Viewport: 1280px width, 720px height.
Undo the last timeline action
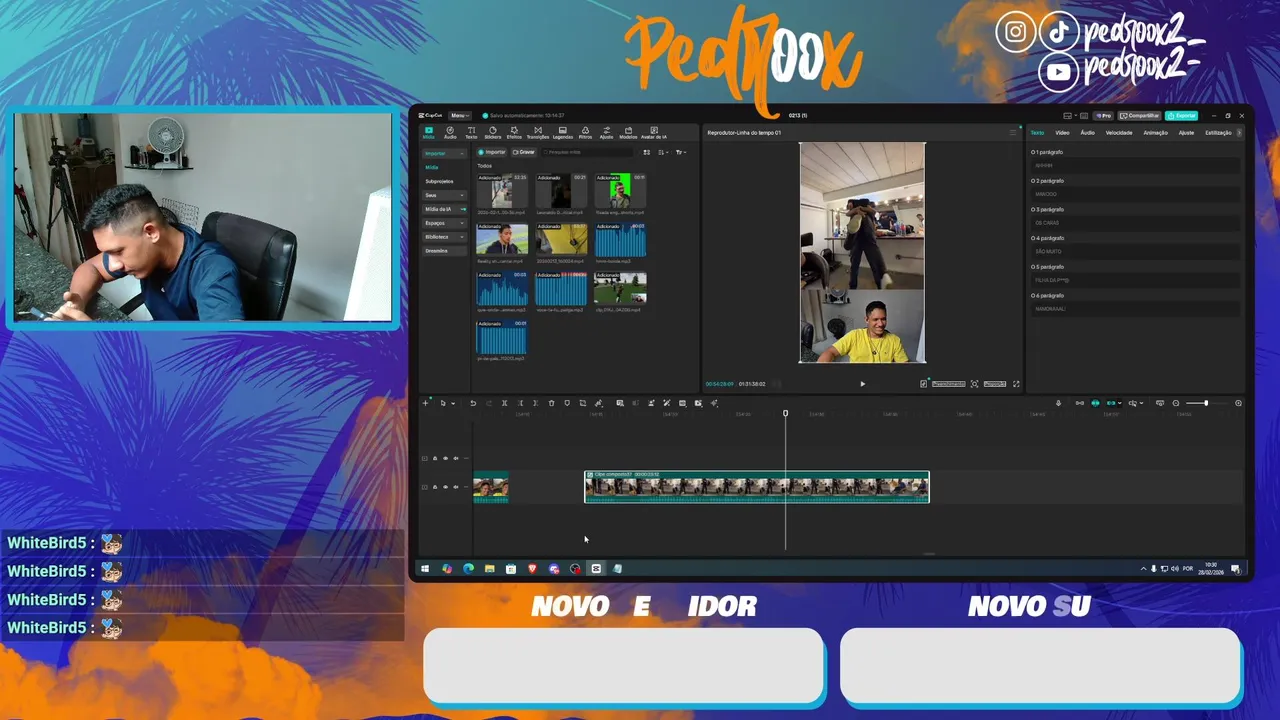click(473, 403)
